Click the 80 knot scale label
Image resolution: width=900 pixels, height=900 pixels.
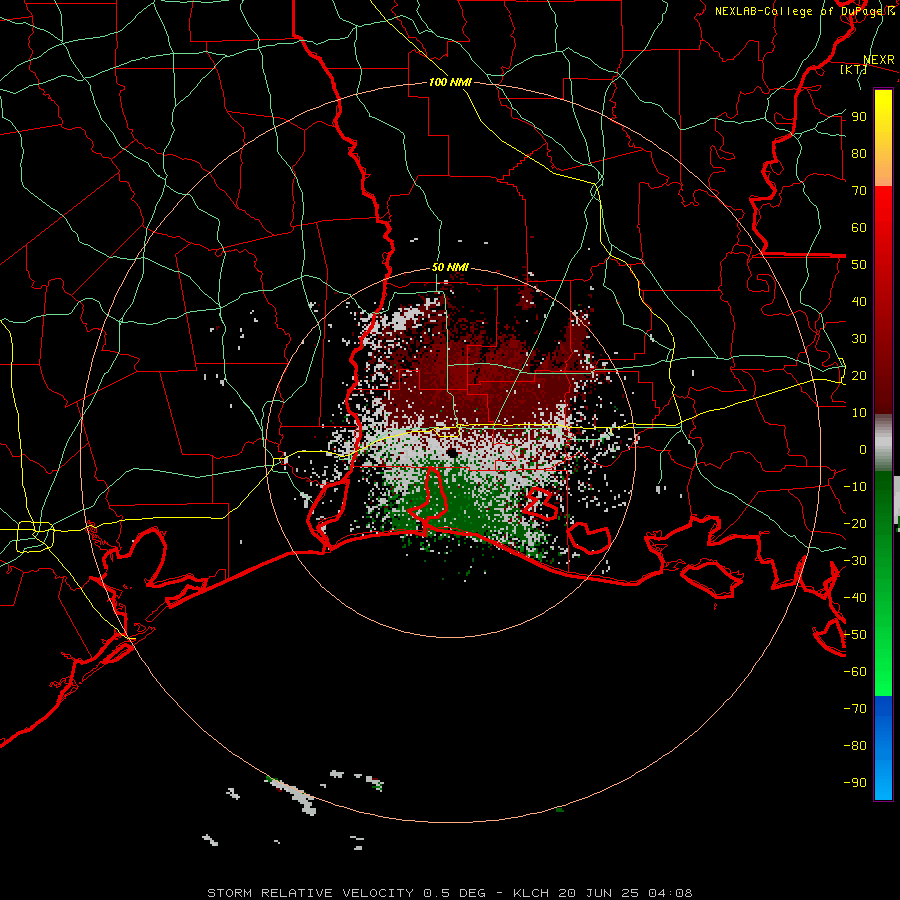859,153
